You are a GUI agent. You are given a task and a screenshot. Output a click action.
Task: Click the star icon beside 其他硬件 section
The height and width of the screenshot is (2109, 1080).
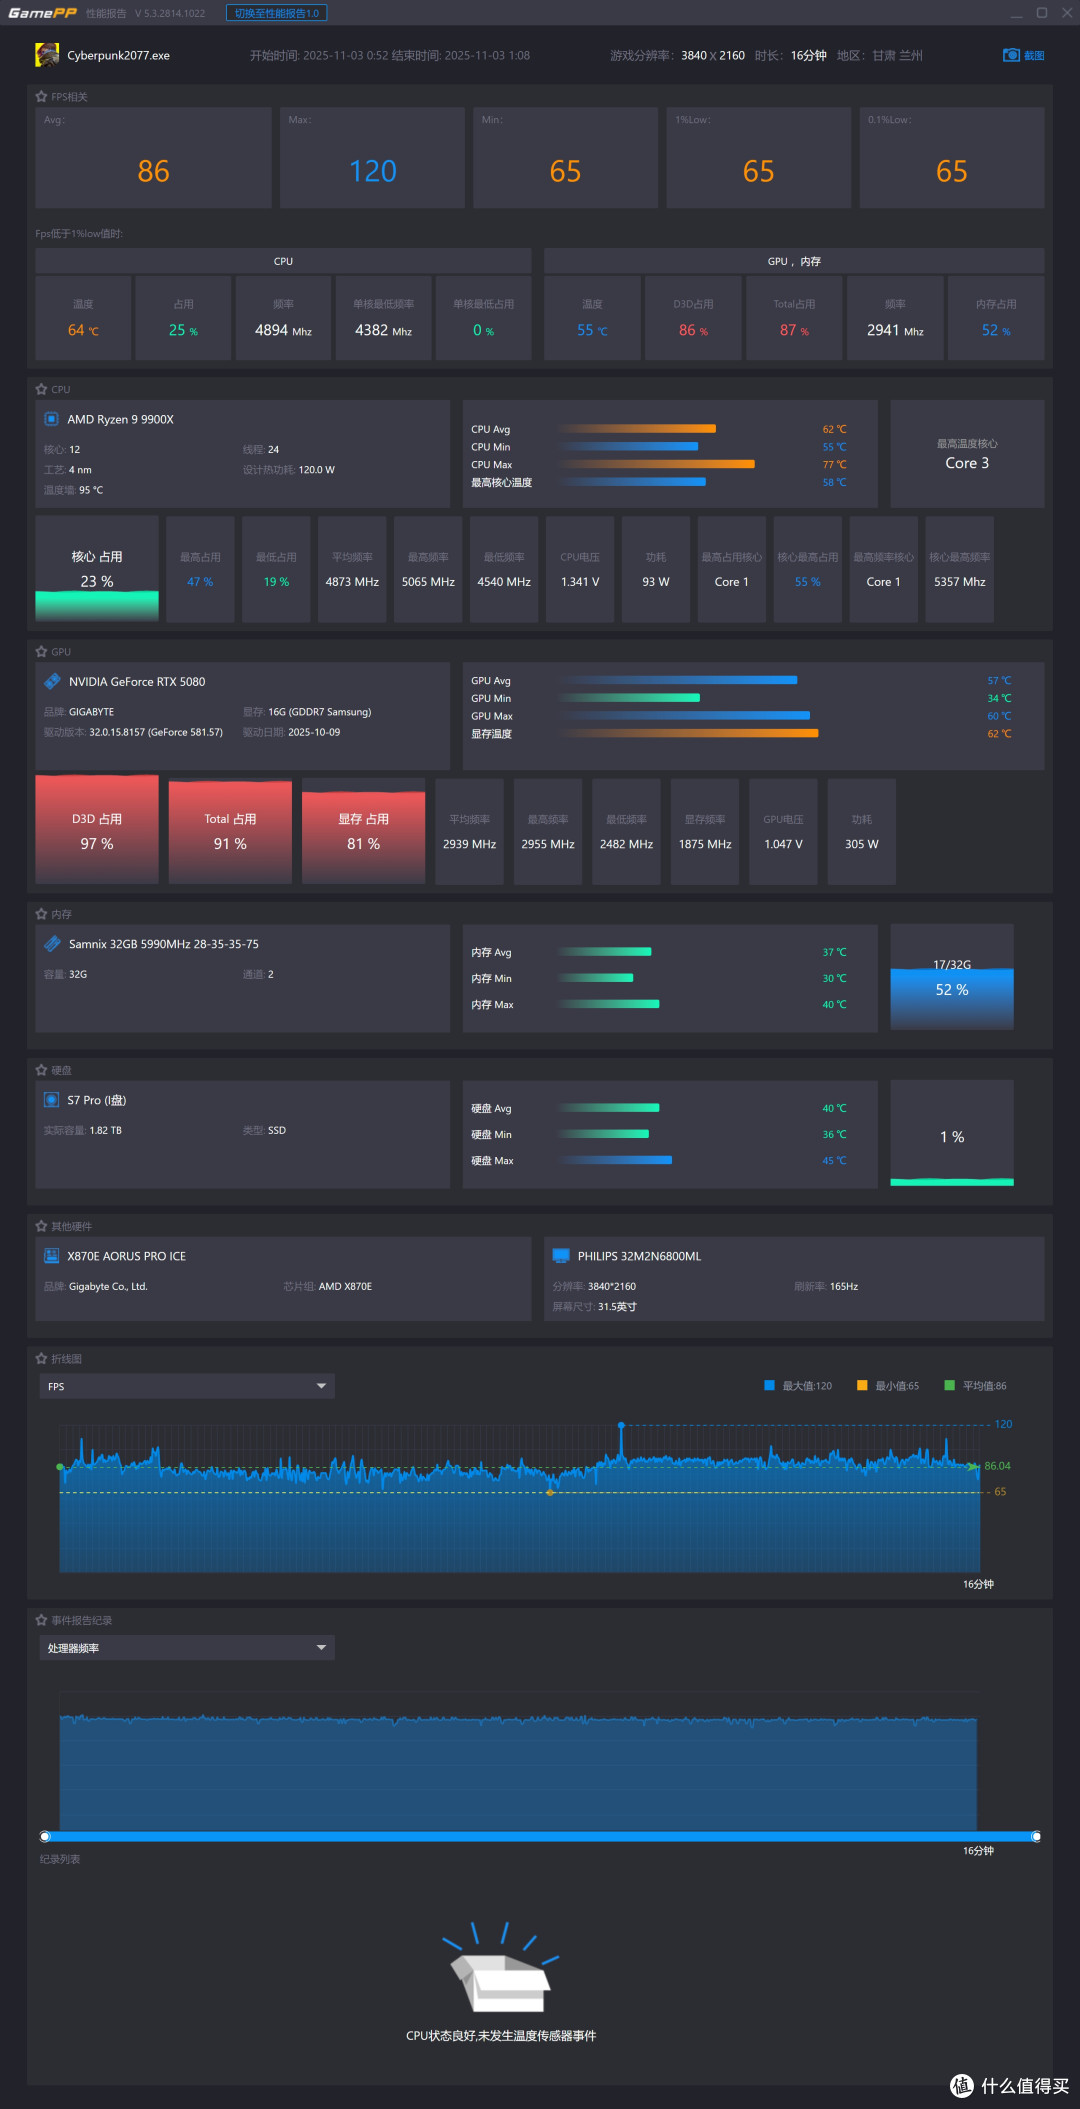click(41, 1226)
